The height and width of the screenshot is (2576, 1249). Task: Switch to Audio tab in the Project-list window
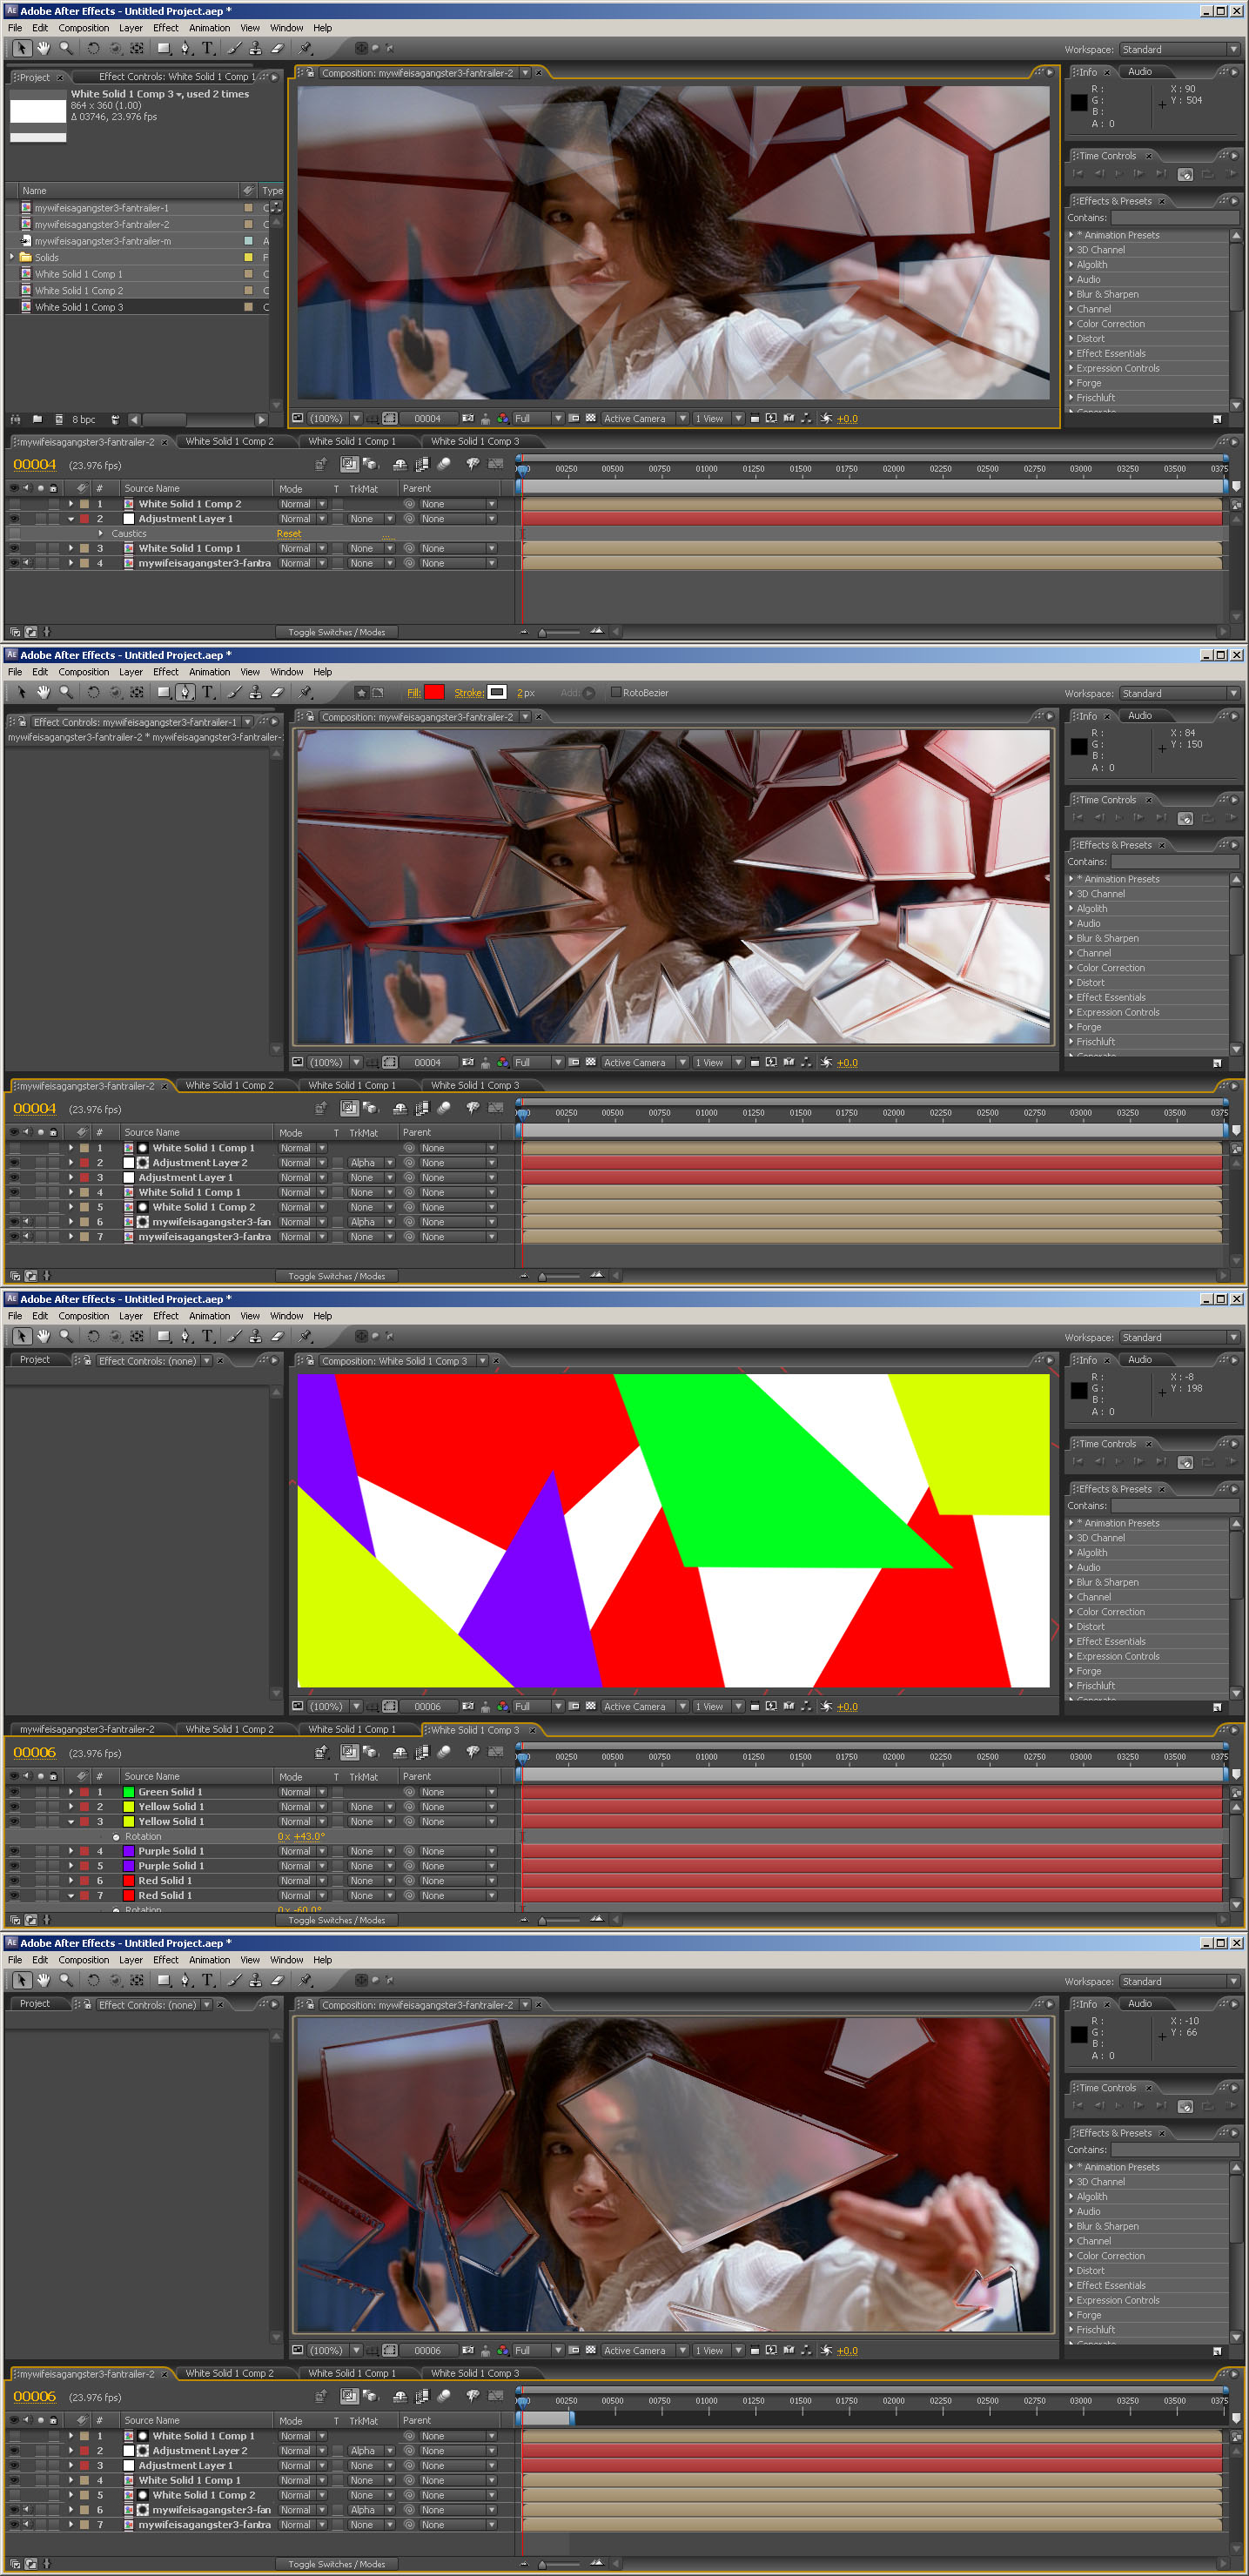[x=1140, y=72]
